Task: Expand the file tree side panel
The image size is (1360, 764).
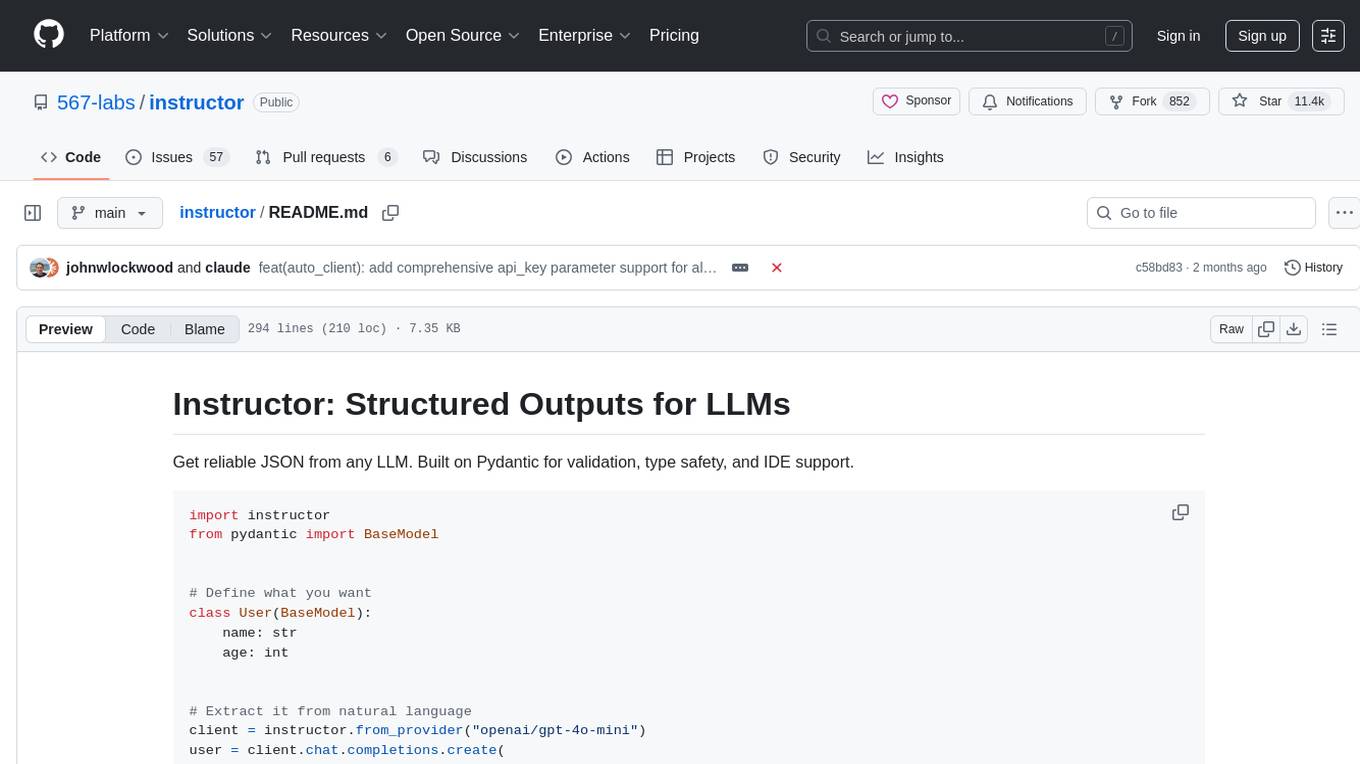Action: coord(33,213)
